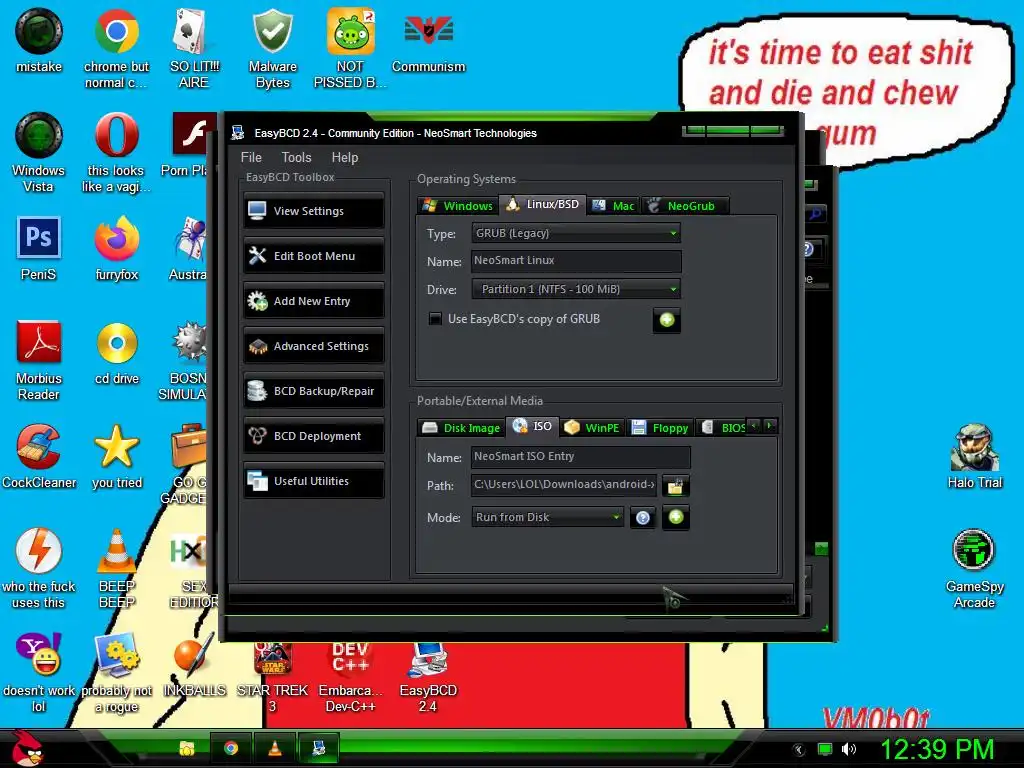Select the Halo Trial desktop icon
This screenshot has width=1024, height=768.
pyautogui.click(x=974, y=456)
